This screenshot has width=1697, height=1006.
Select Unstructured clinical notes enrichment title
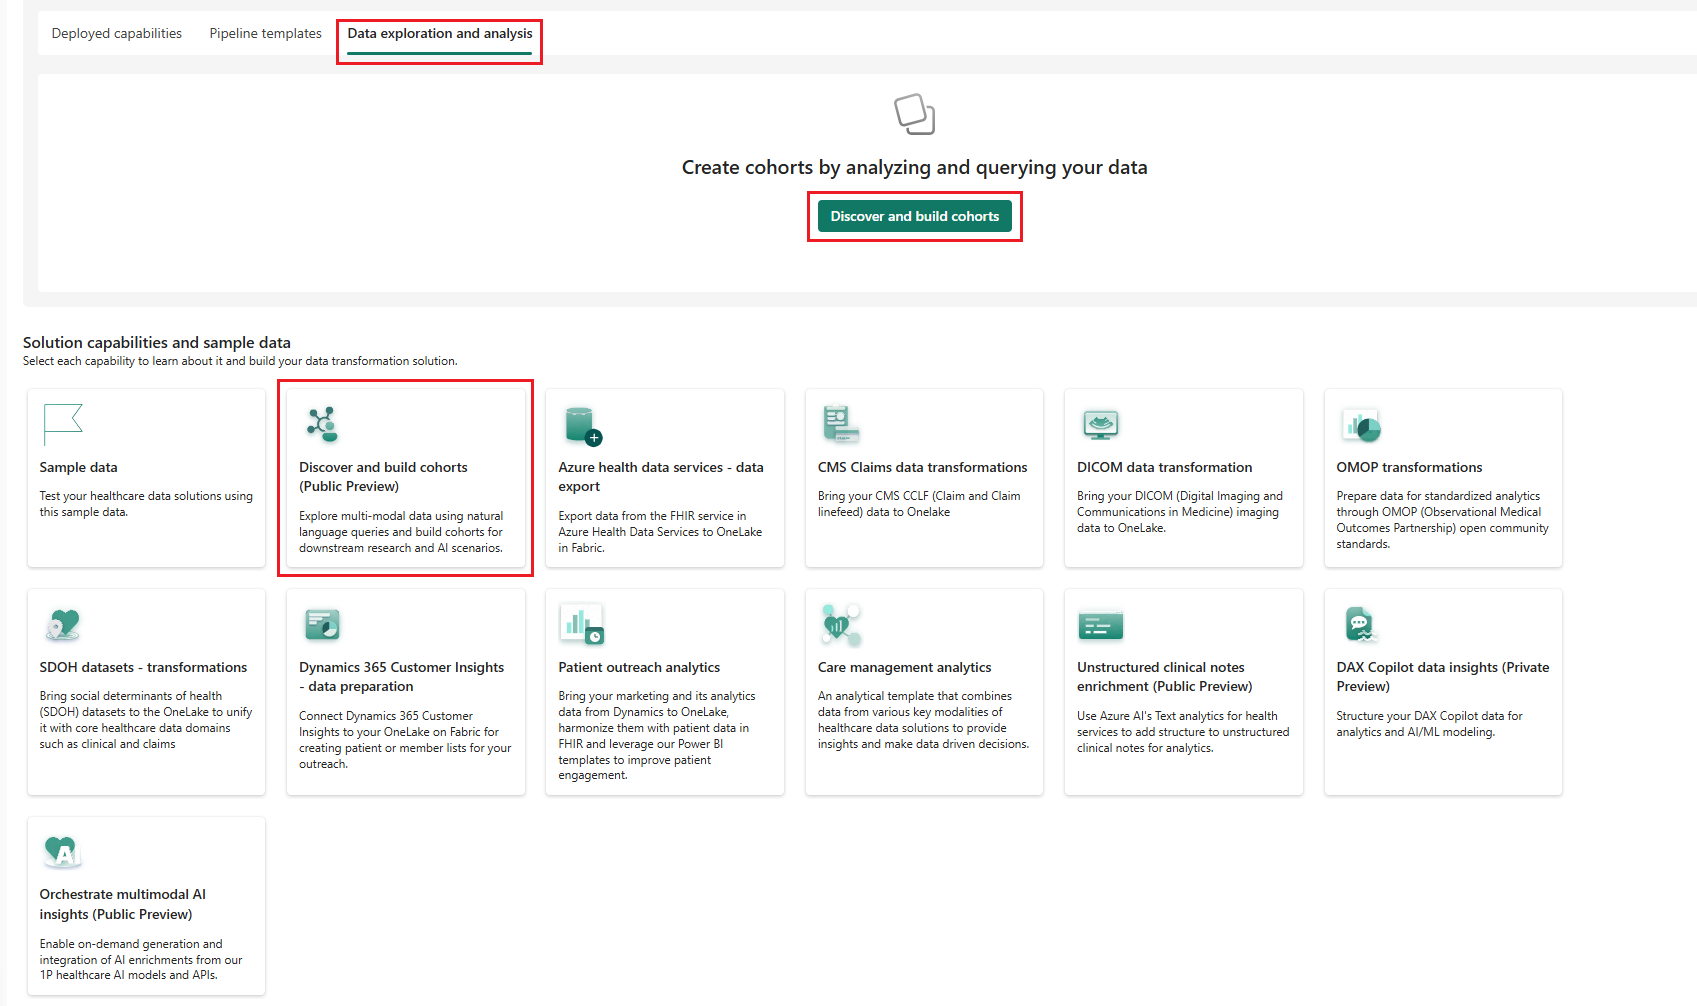coord(1164,677)
